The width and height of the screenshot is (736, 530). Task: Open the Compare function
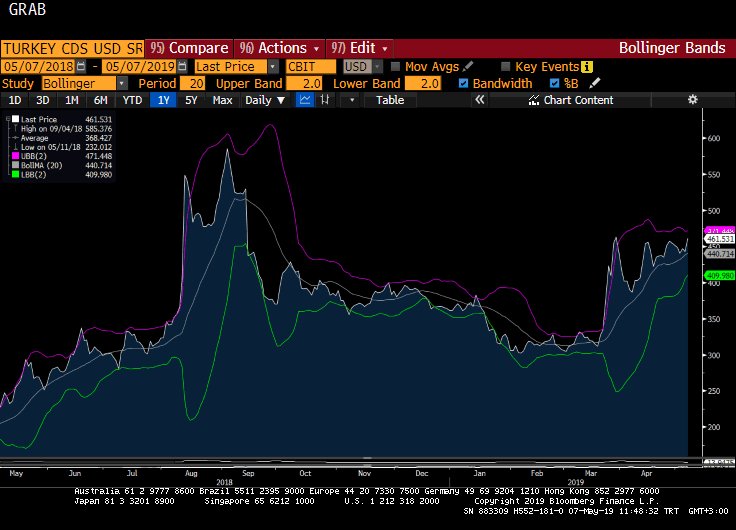189,48
